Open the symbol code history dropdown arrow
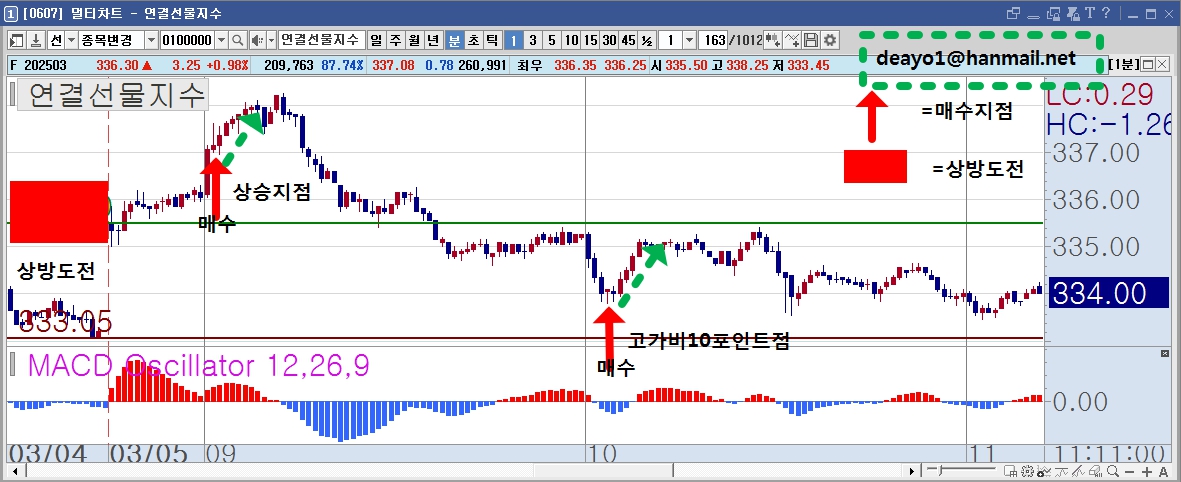The height and width of the screenshot is (482, 1181). click(221, 40)
